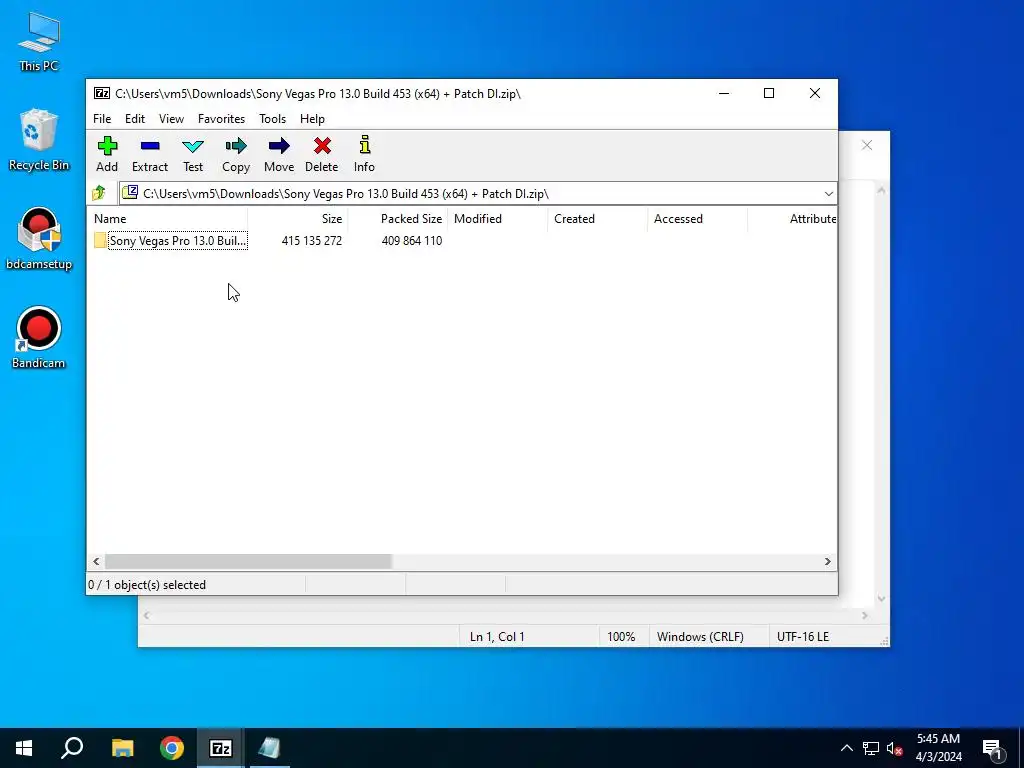Click the 7-Zip taskbar button
This screenshot has height=768, width=1024.
tap(221, 748)
